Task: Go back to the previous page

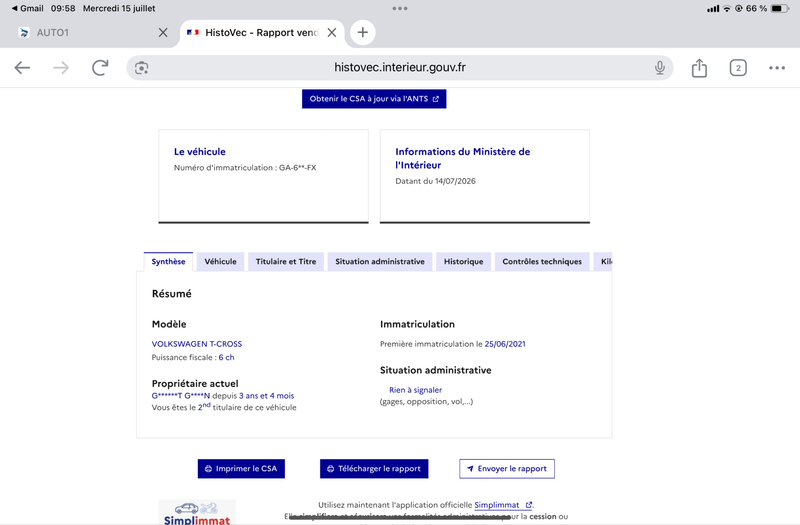Action: pos(22,67)
